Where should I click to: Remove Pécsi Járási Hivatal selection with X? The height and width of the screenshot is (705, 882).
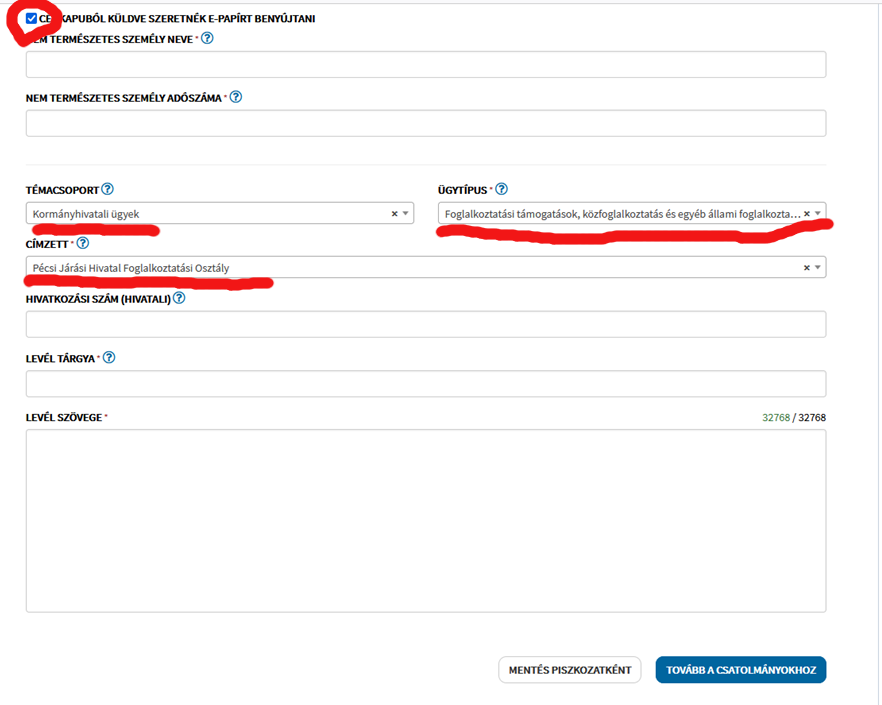click(807, 267)
